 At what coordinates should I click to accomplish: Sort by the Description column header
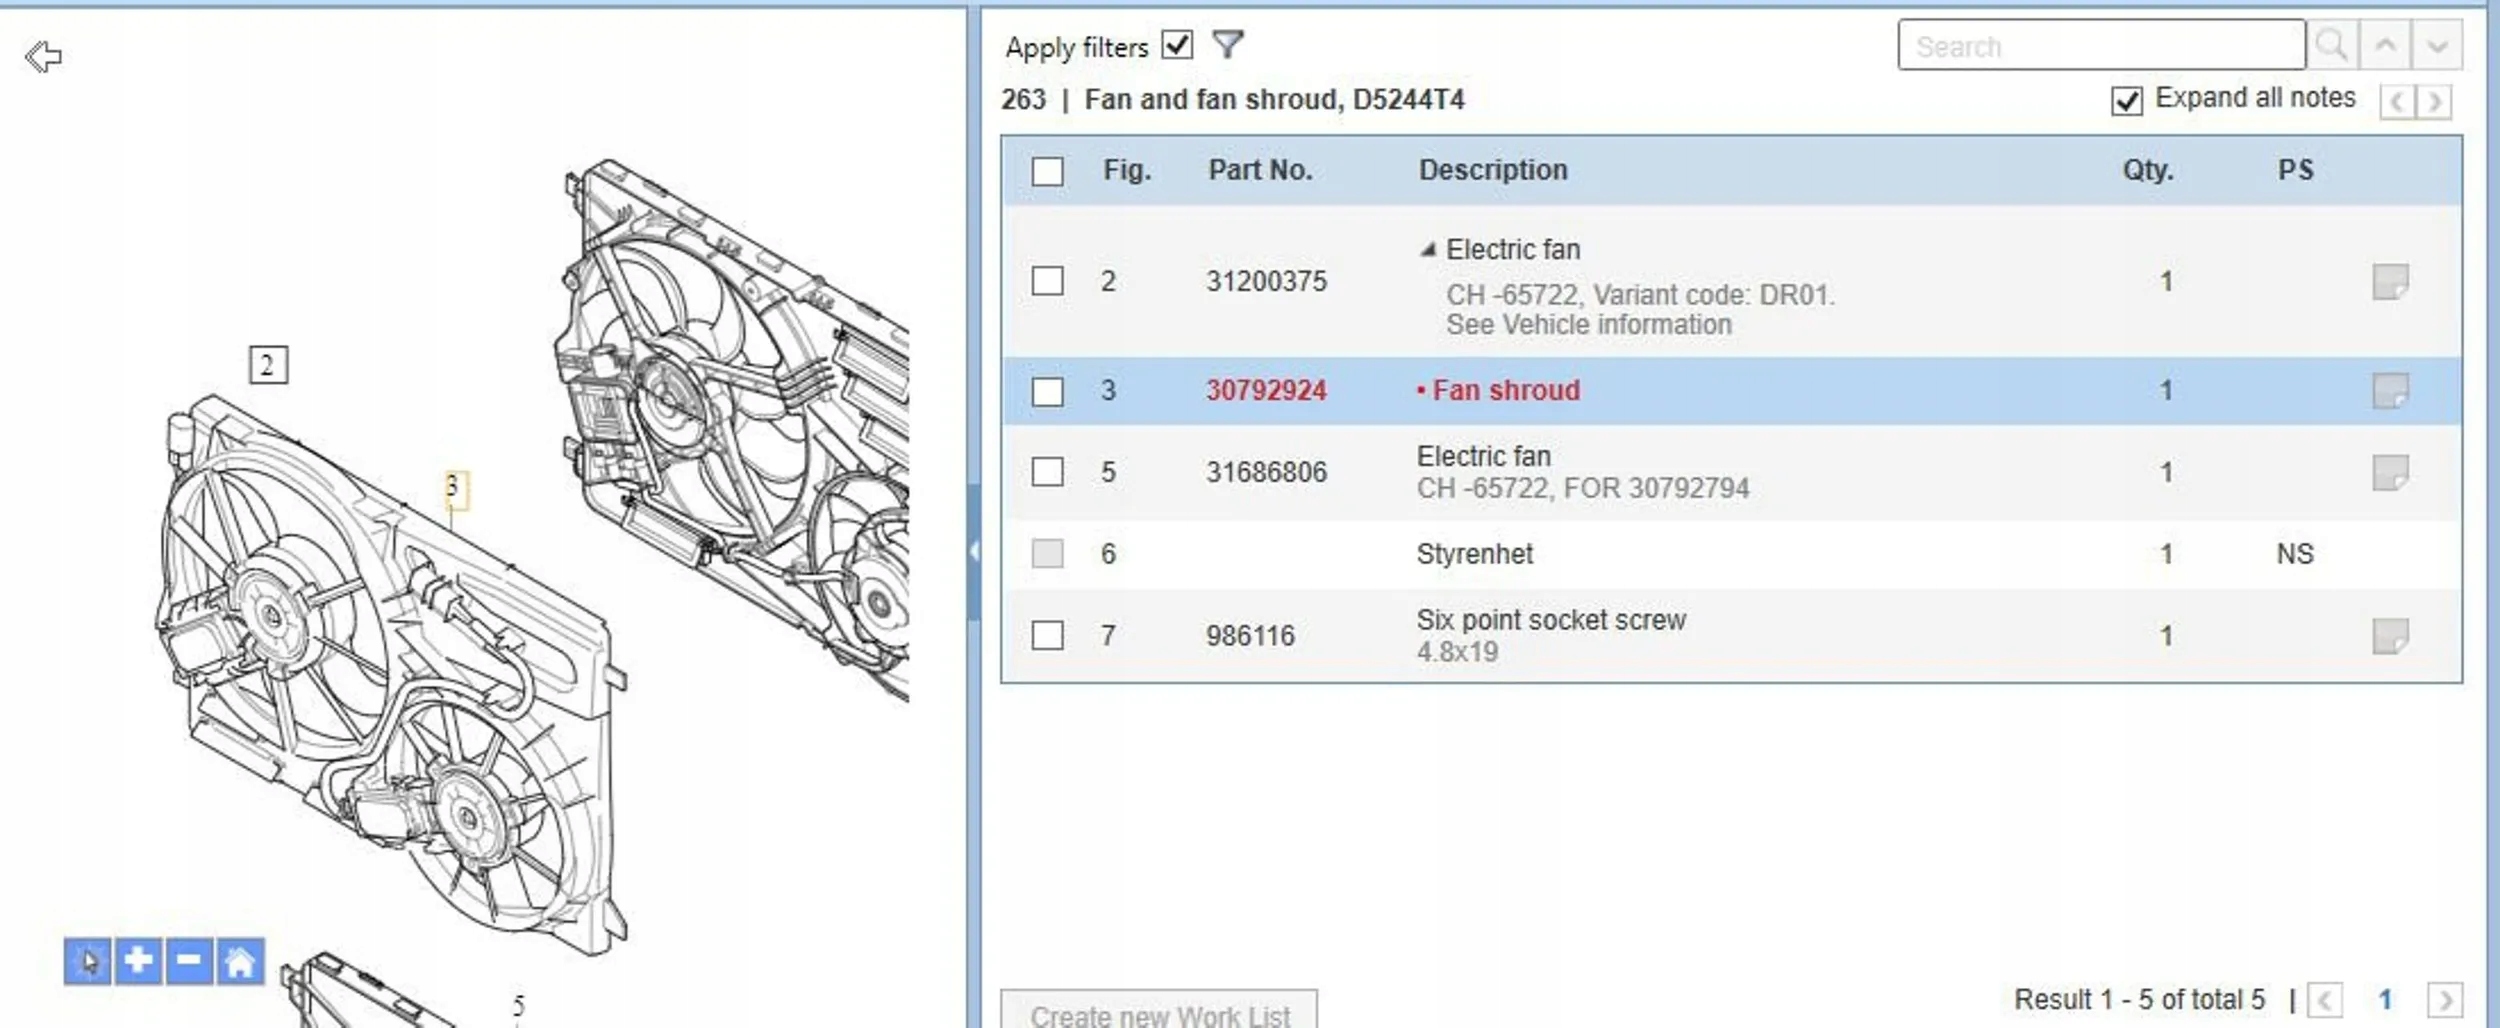coord(1493,170)
